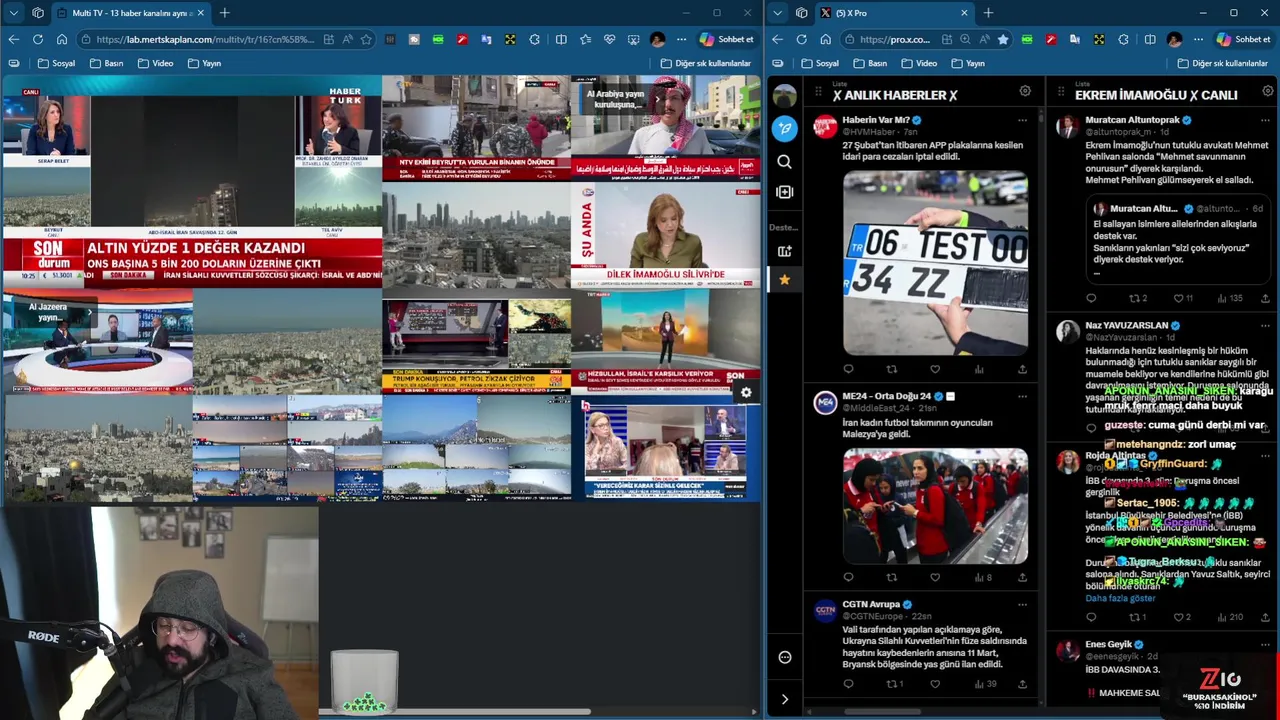
Task: Open Enes Geyik profile name
Action: [1108, 645]
